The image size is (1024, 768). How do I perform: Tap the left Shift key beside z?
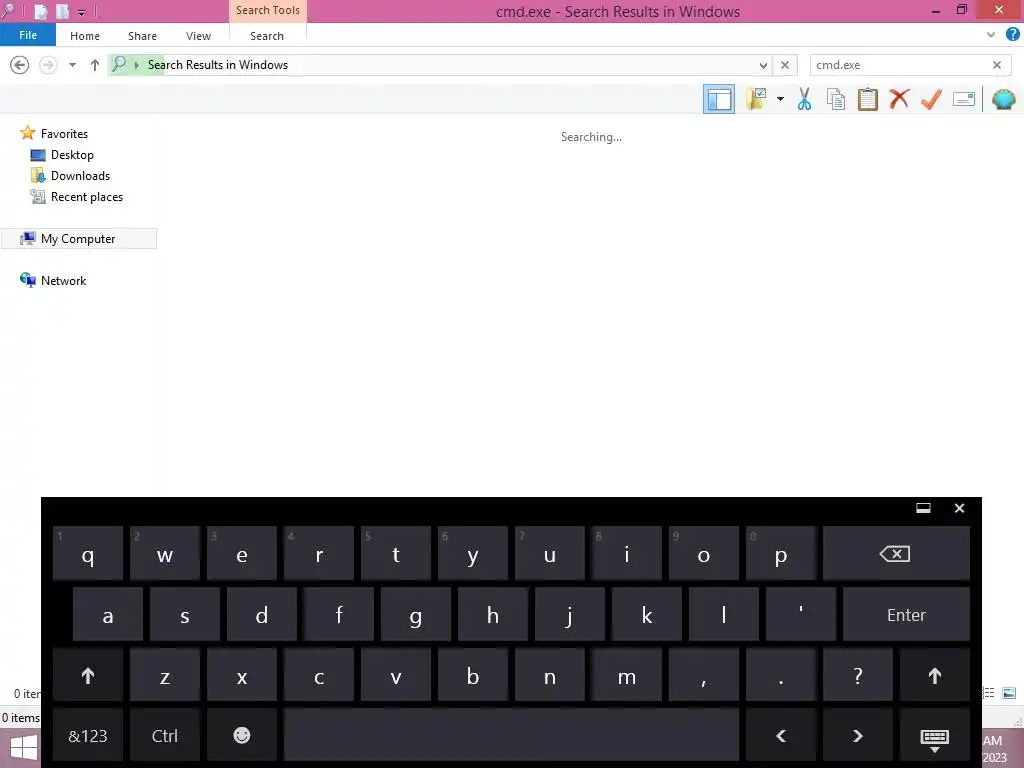pos(88,675)
